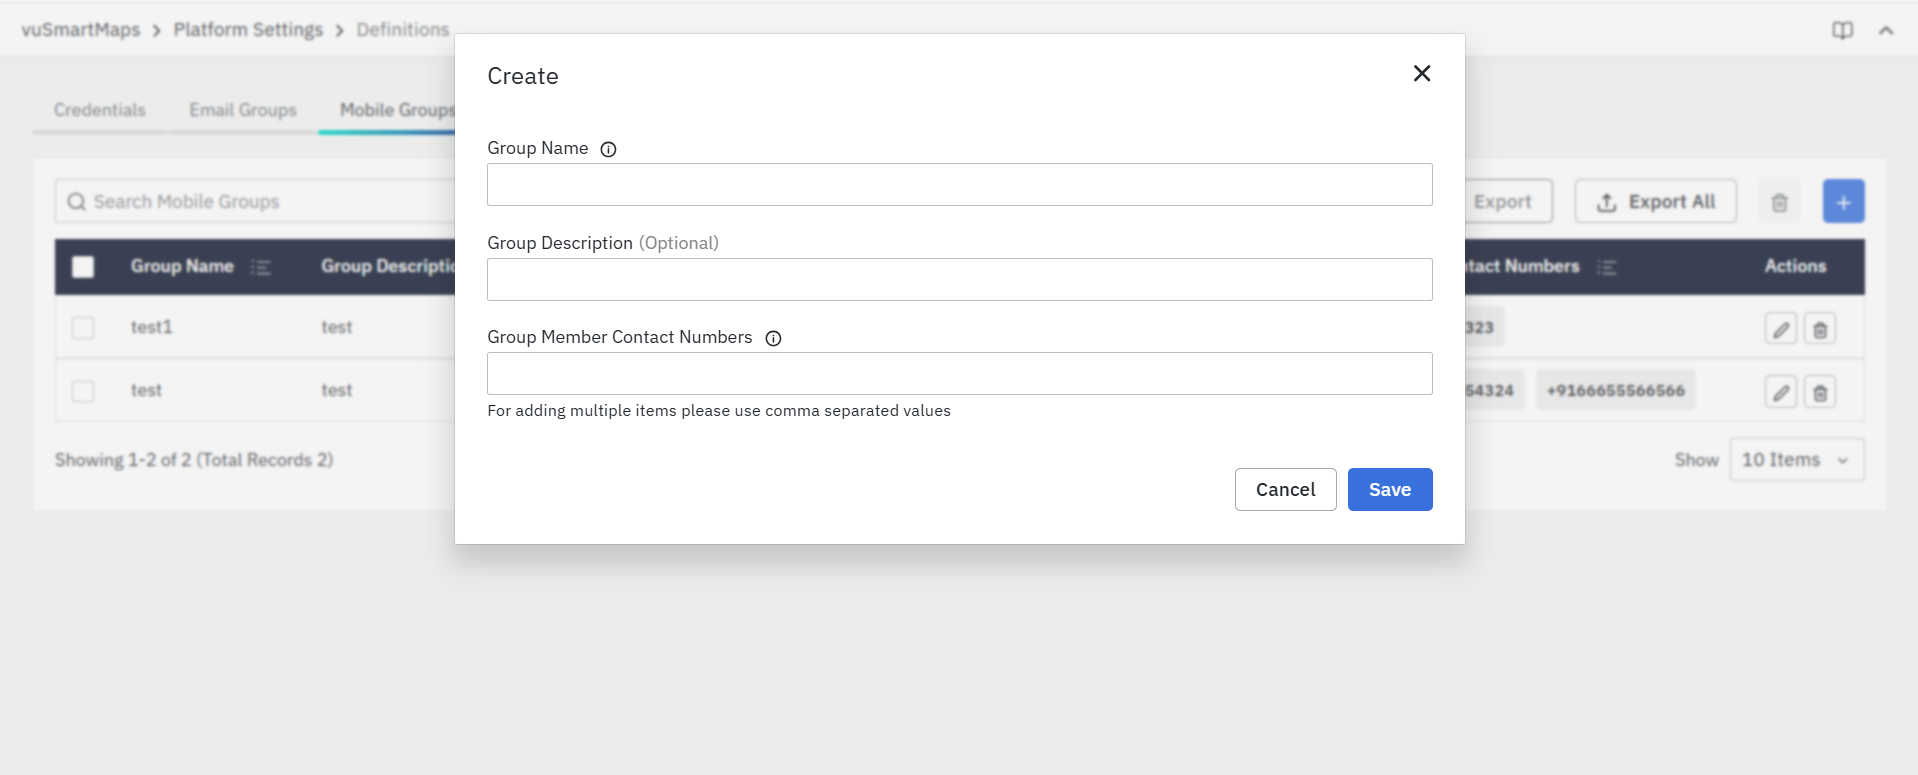Check the test row checkbox
The width and height of the screenshot is (1918, 775).
click(x=83, y=391)
